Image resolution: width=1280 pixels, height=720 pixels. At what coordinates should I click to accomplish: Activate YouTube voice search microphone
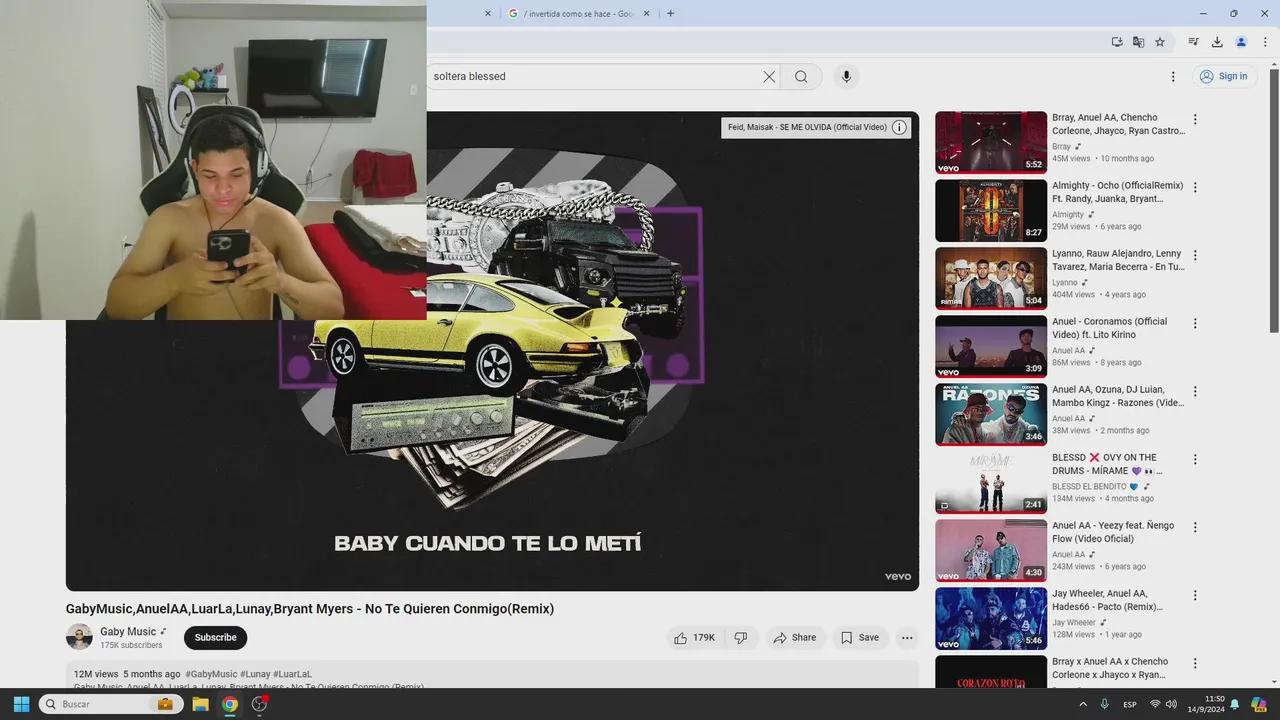point(845,76)
